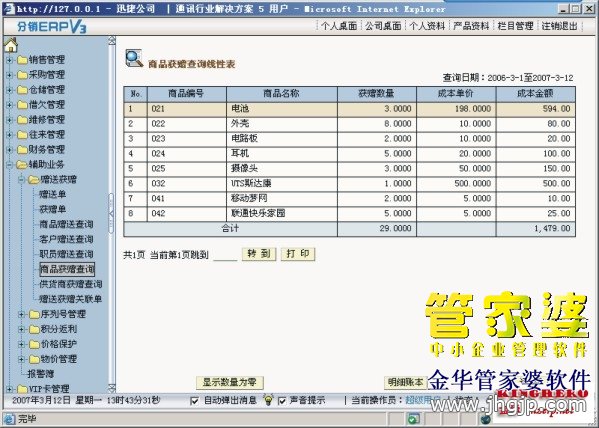
Task: Expand the 仓储管理 tree node
Action: 10,90
